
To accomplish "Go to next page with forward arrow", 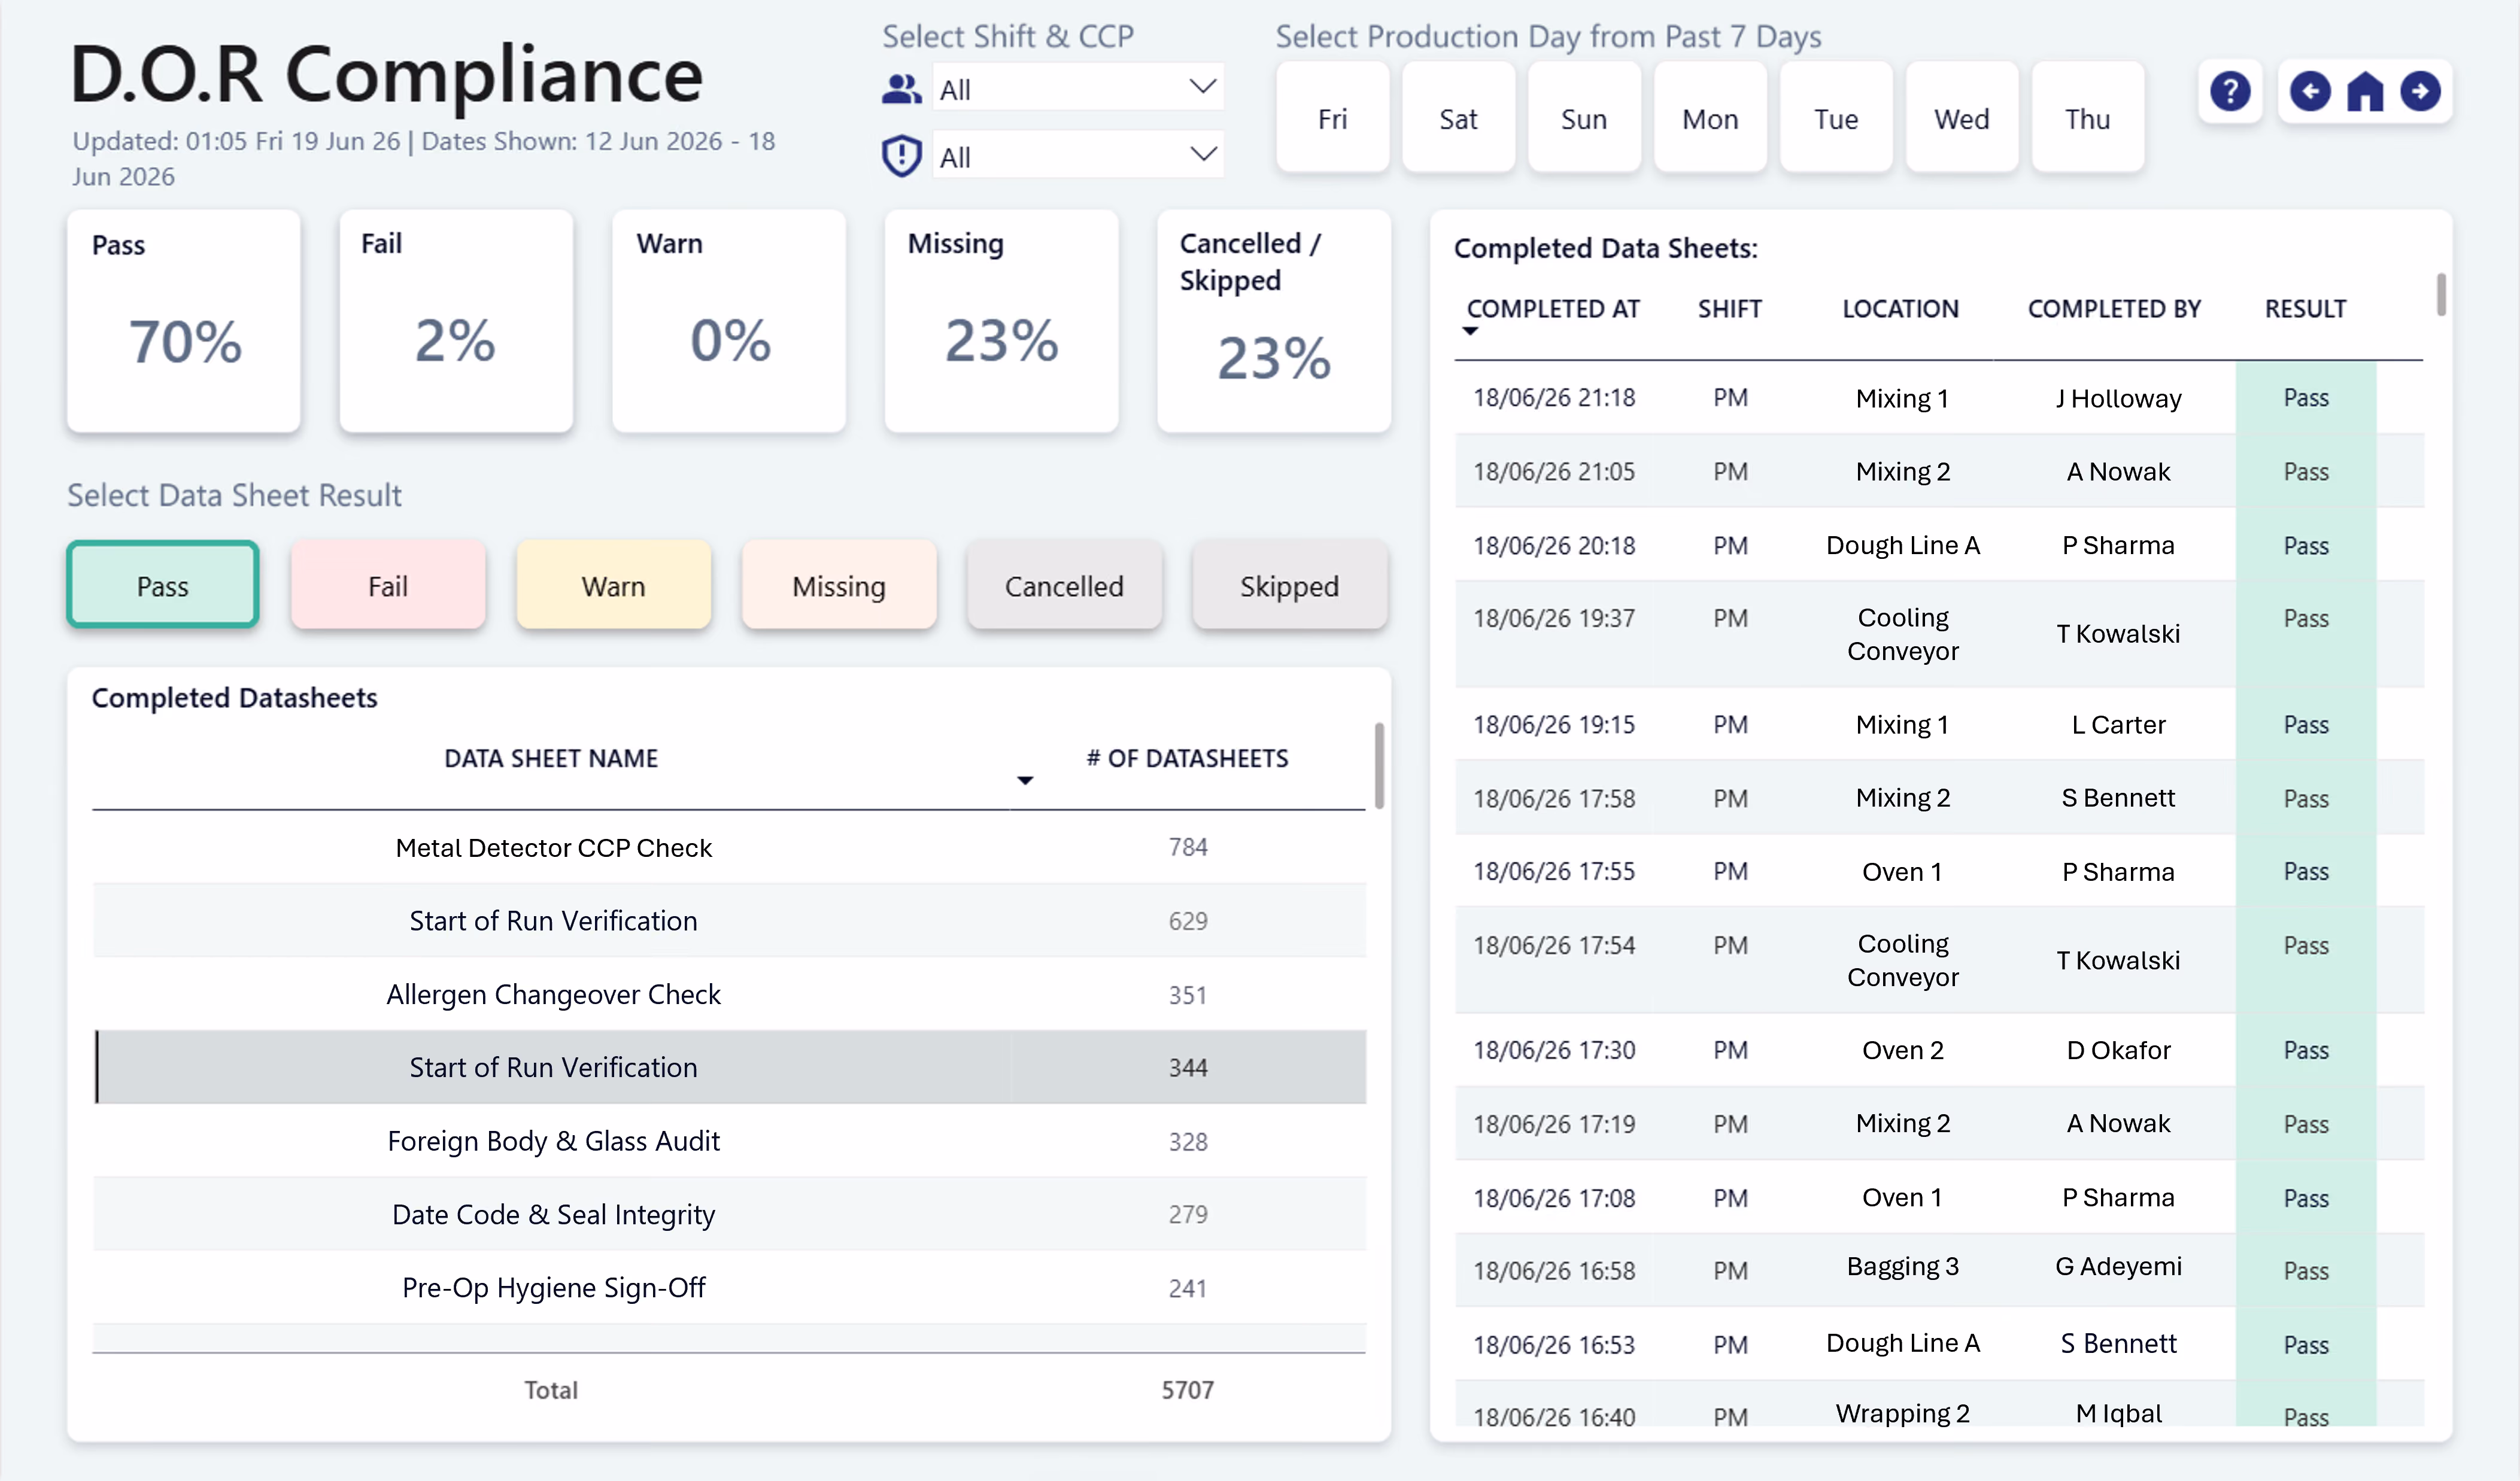I will click(x=2420, y=92).
